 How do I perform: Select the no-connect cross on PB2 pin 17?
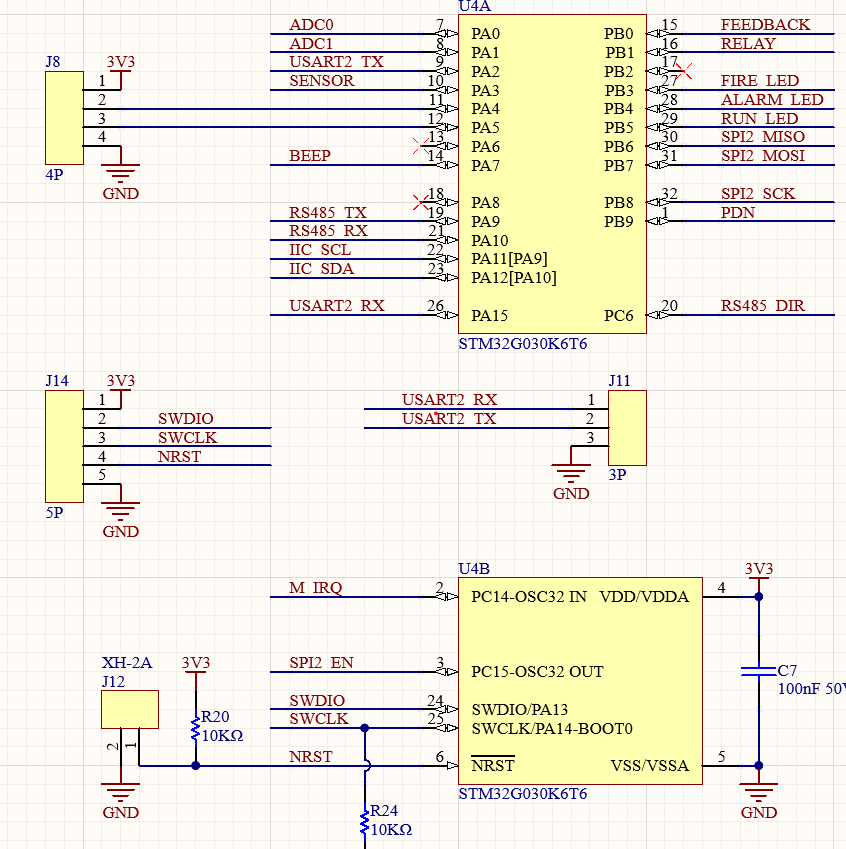point(684,71)
